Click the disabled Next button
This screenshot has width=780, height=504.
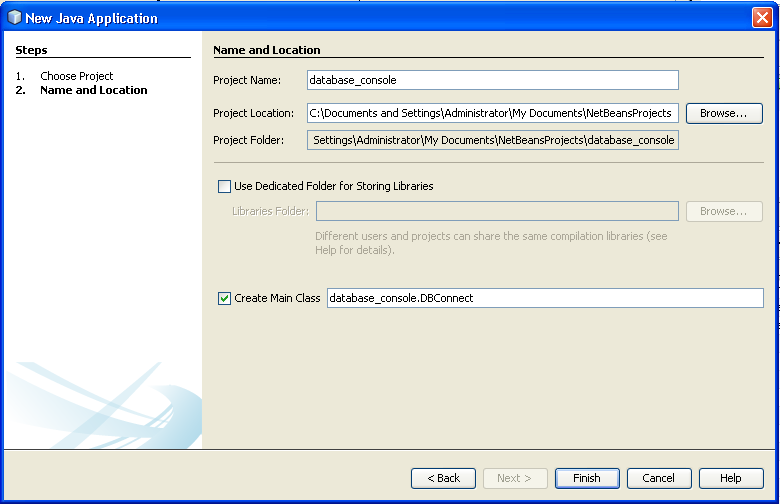pyautogui.click(x=515, y=478)
